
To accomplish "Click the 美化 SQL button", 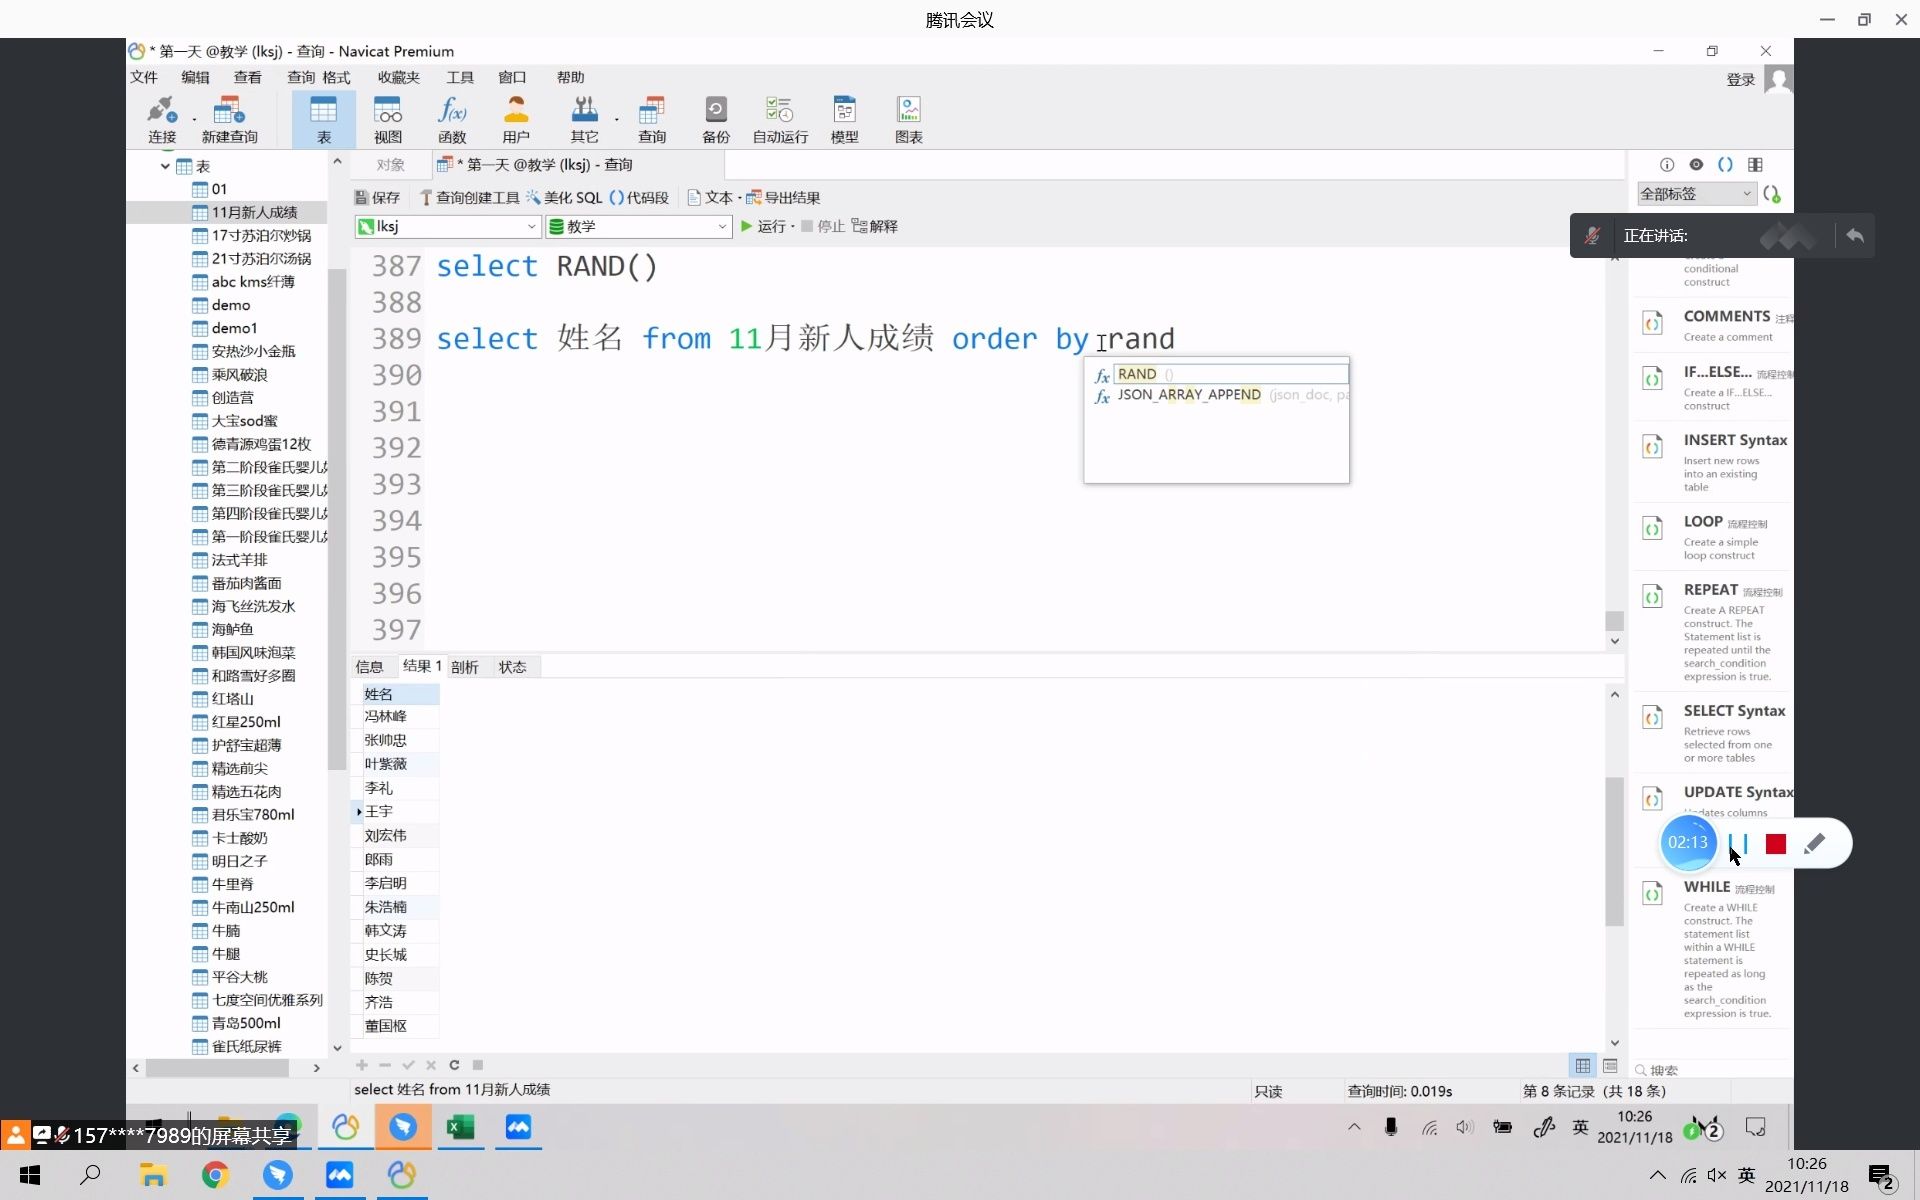I will click(565, 198).
